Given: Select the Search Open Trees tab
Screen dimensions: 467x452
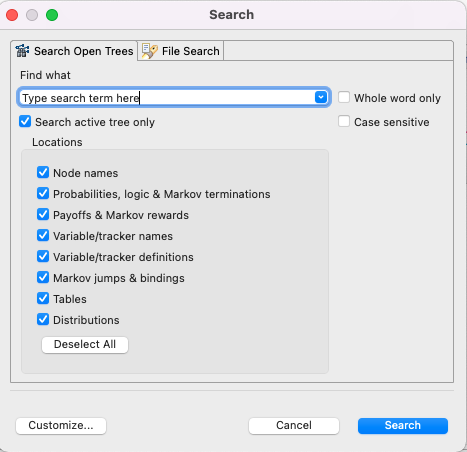Looking at the screenshot, I should point(74,51).
